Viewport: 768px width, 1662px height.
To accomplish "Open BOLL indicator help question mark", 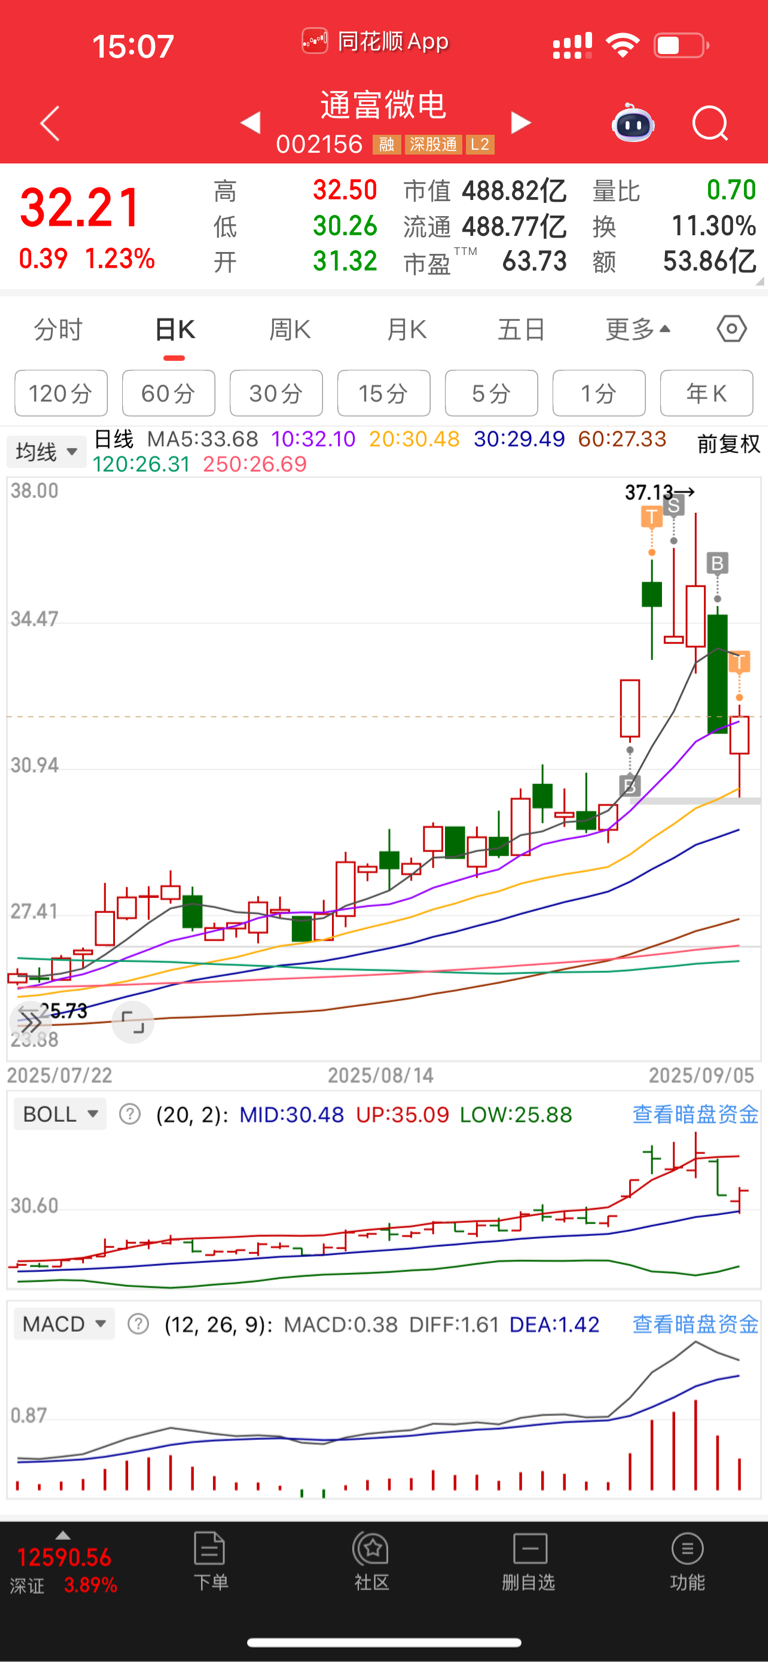I will point(130,1114).
